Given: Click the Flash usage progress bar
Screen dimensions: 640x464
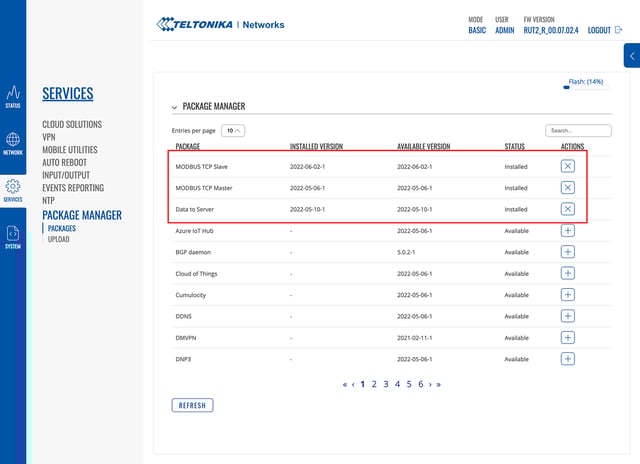Looking at the screenshot, I should pos(586,87).
